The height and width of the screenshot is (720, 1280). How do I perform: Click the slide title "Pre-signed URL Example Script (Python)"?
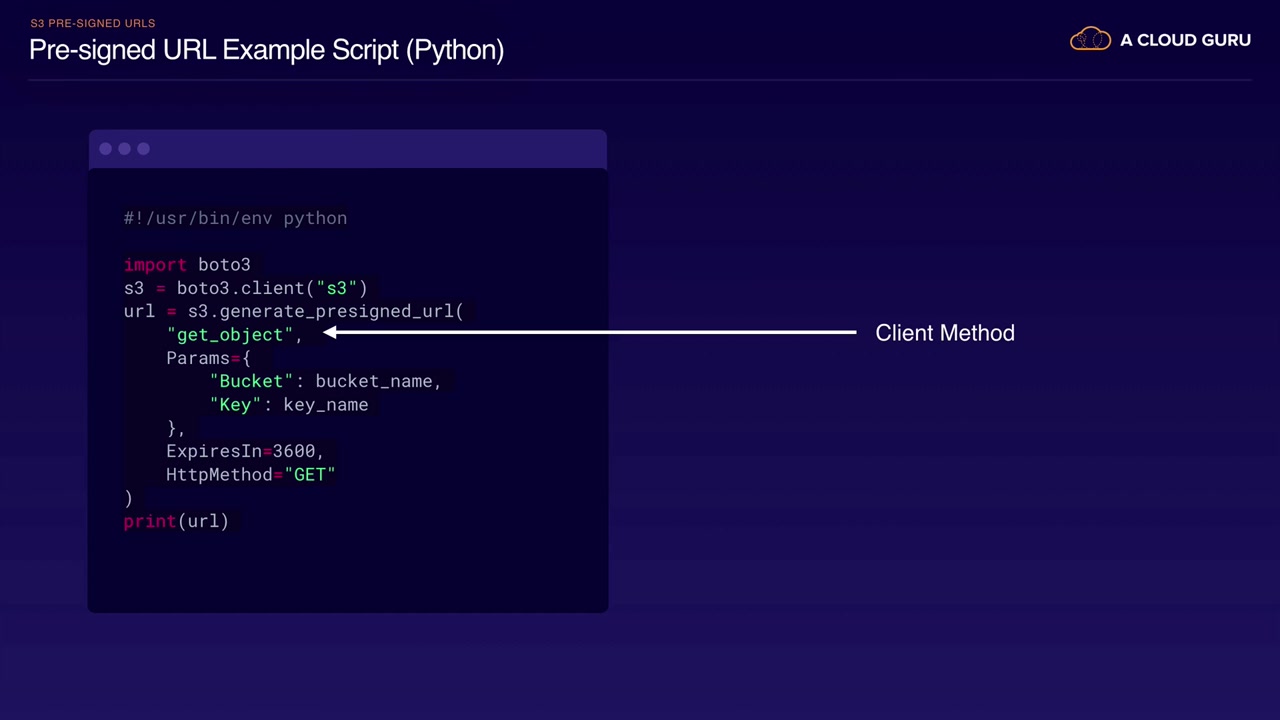(266, 49)
